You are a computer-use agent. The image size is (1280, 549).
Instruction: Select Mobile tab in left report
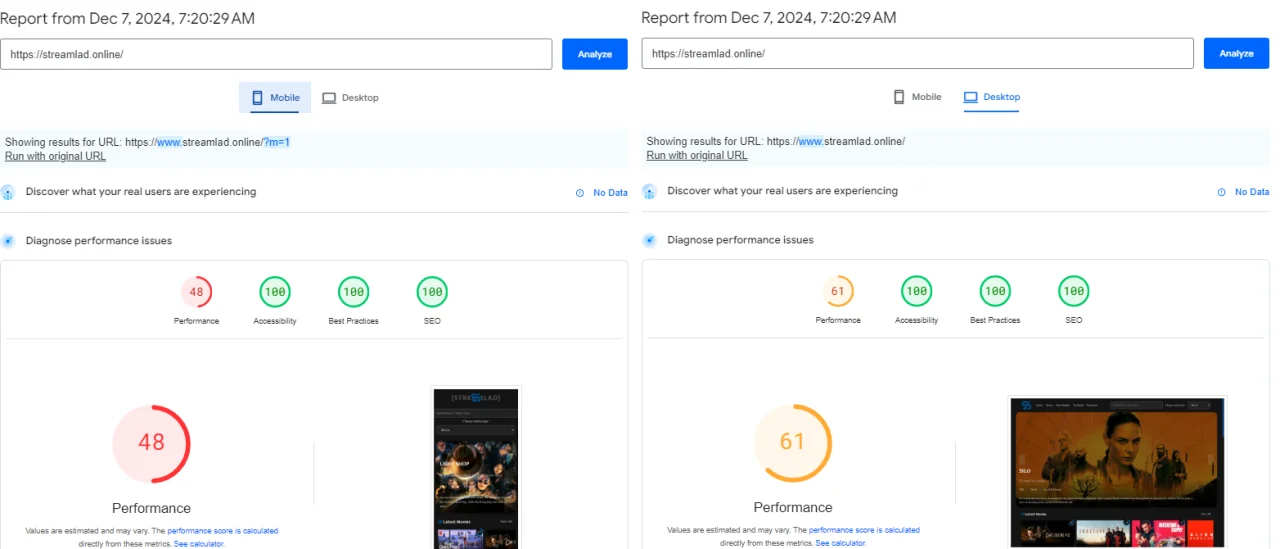(x=275, y=97)
